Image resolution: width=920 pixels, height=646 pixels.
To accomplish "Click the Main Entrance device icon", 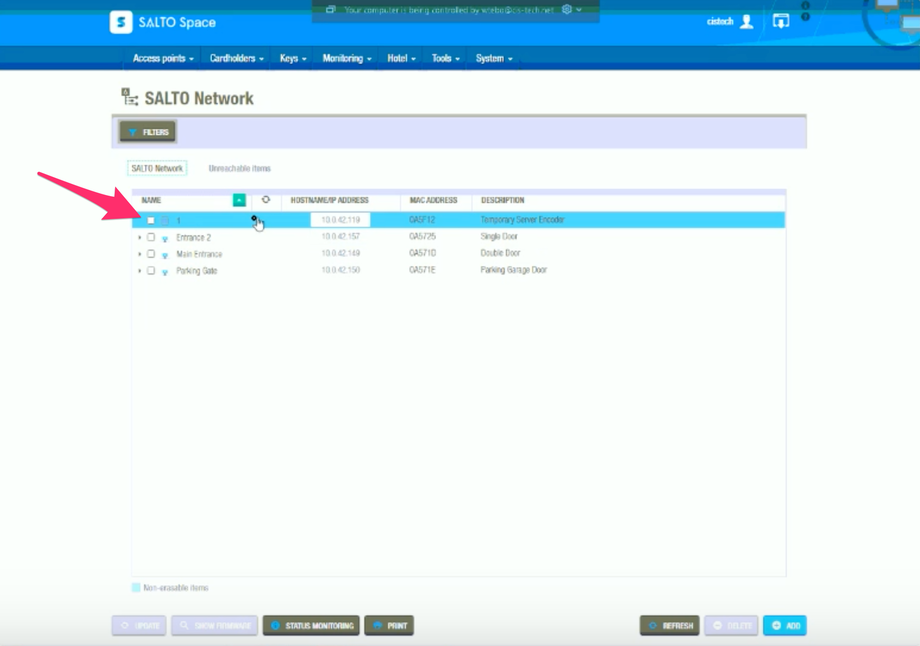I will [165, 255].
